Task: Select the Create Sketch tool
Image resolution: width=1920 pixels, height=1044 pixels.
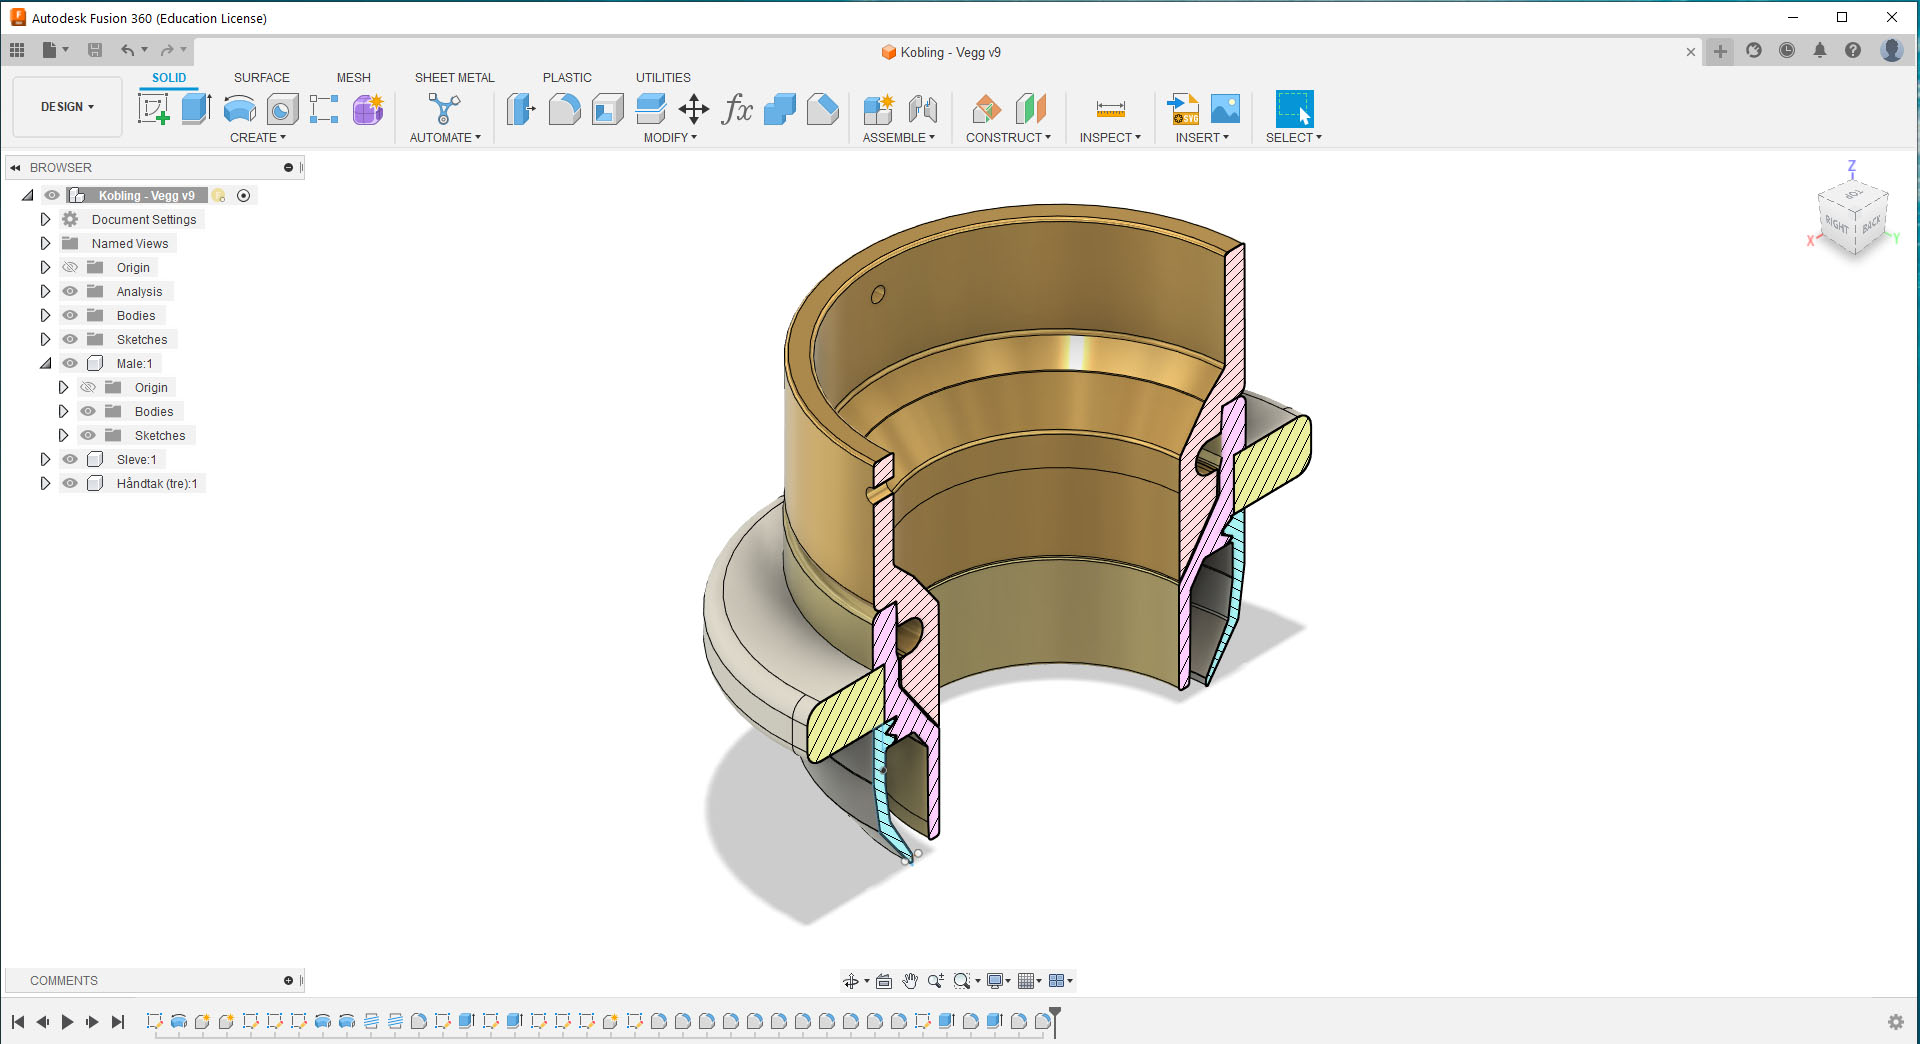Action: (154, 109)
